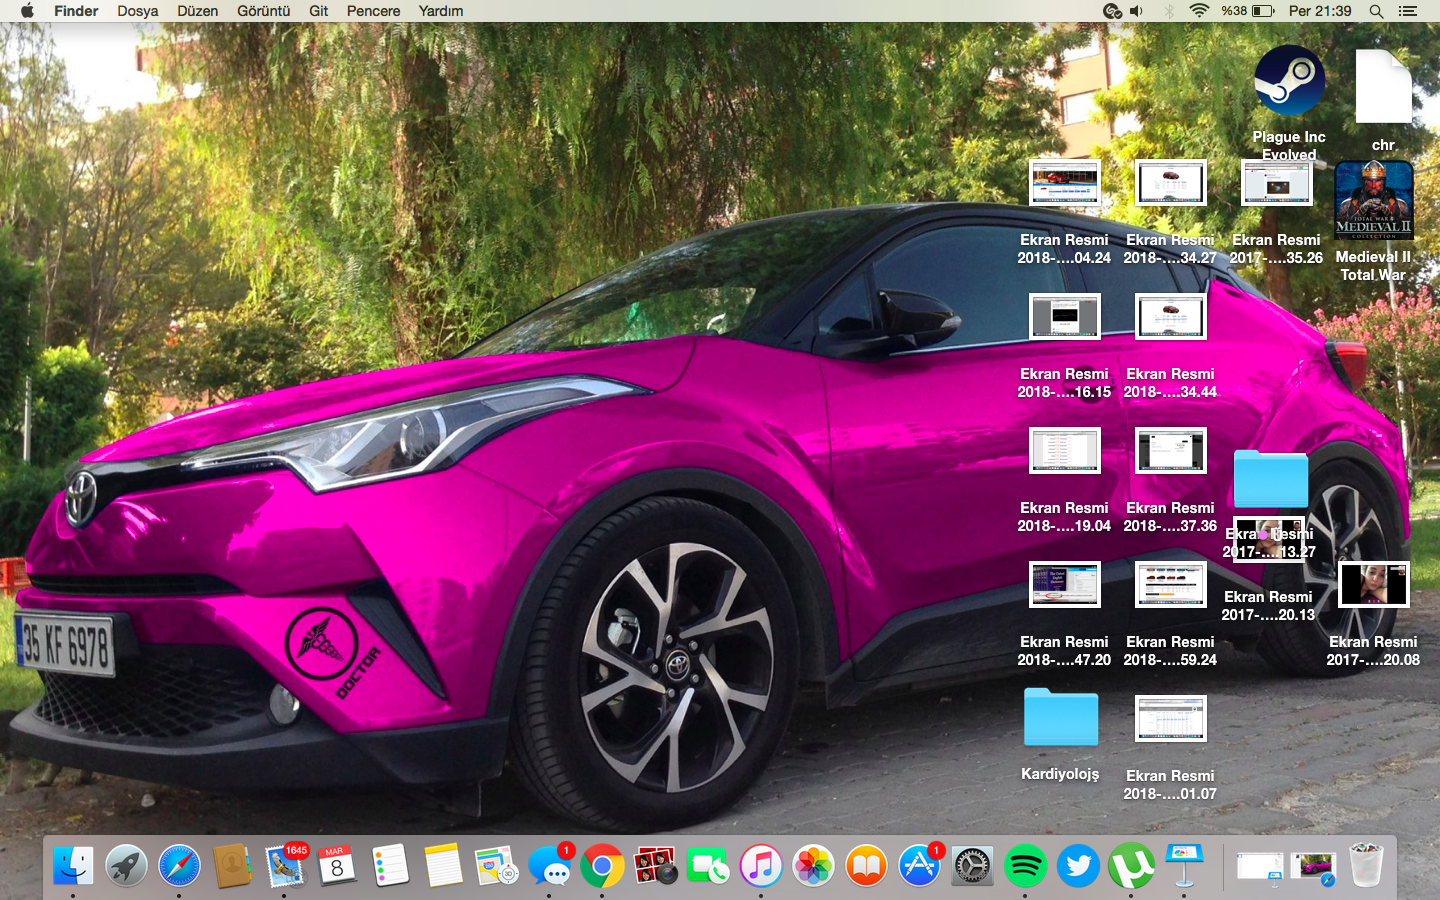This screenshot has height=900, width=1440.
Task: Select screenshot Ekran Resmi 2018-....37.36
Action: 1171,451
